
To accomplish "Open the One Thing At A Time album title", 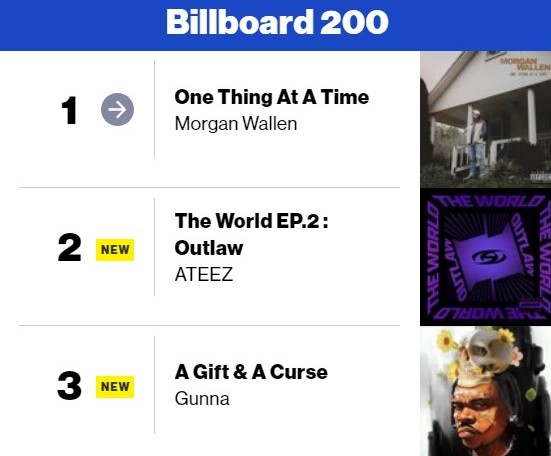I will click(272, 97).
